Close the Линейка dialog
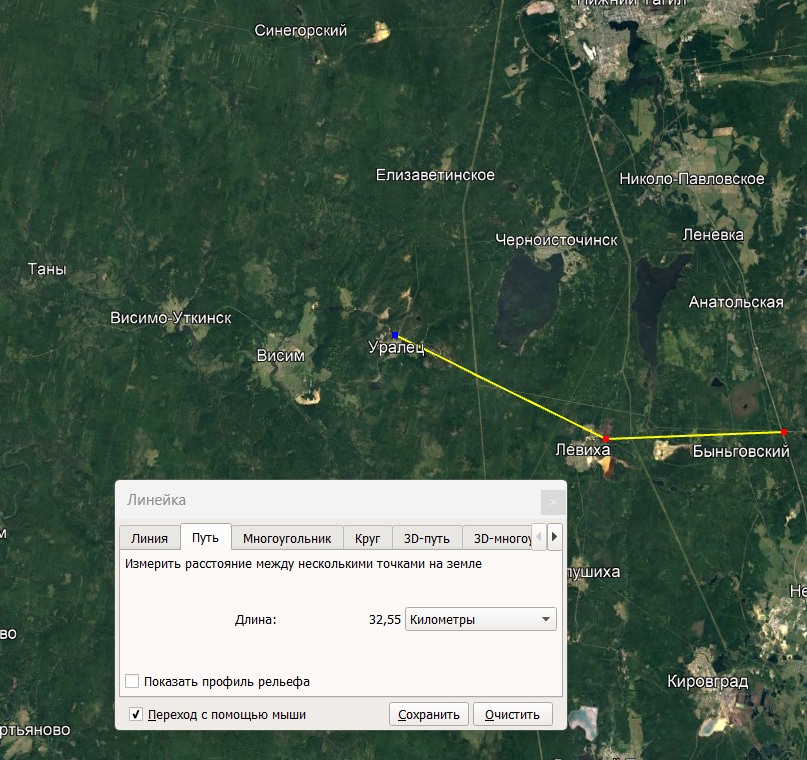Screen dimensions: 807x760 [x=553, y=502]
